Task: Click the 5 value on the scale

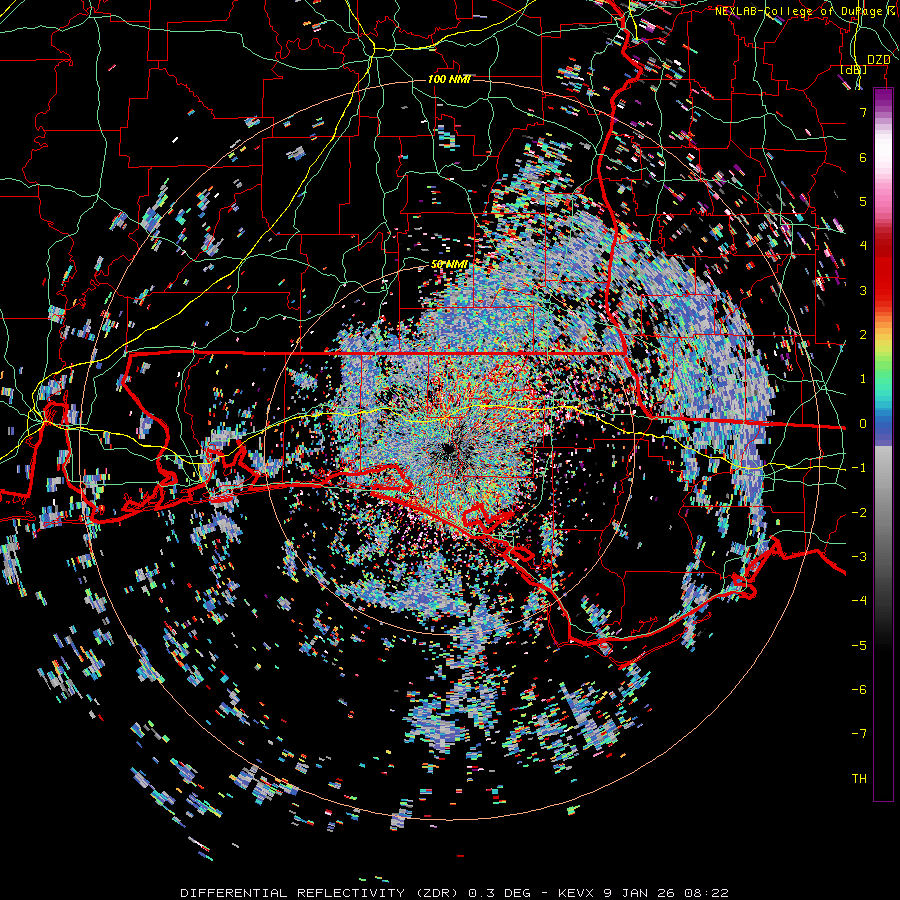Action: pyautogui.click(x=863, y=201)
